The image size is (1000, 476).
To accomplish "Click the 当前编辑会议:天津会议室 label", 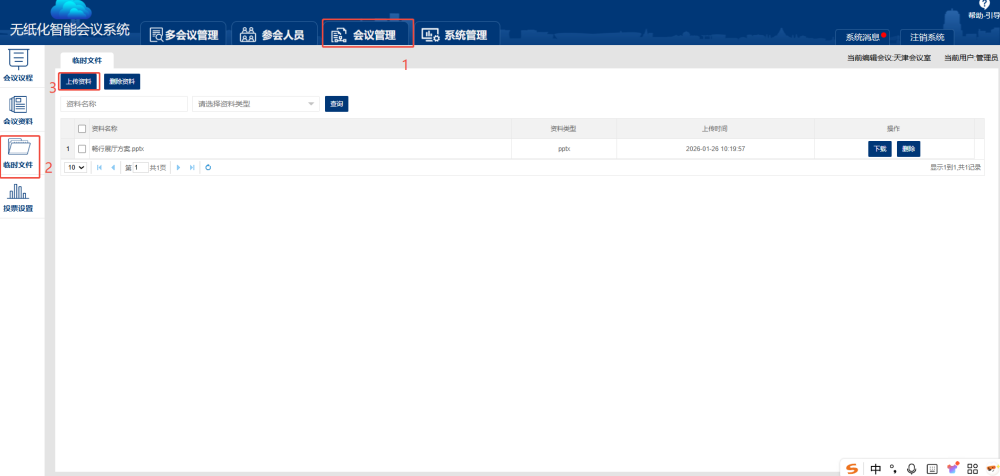I will [889, 57].
